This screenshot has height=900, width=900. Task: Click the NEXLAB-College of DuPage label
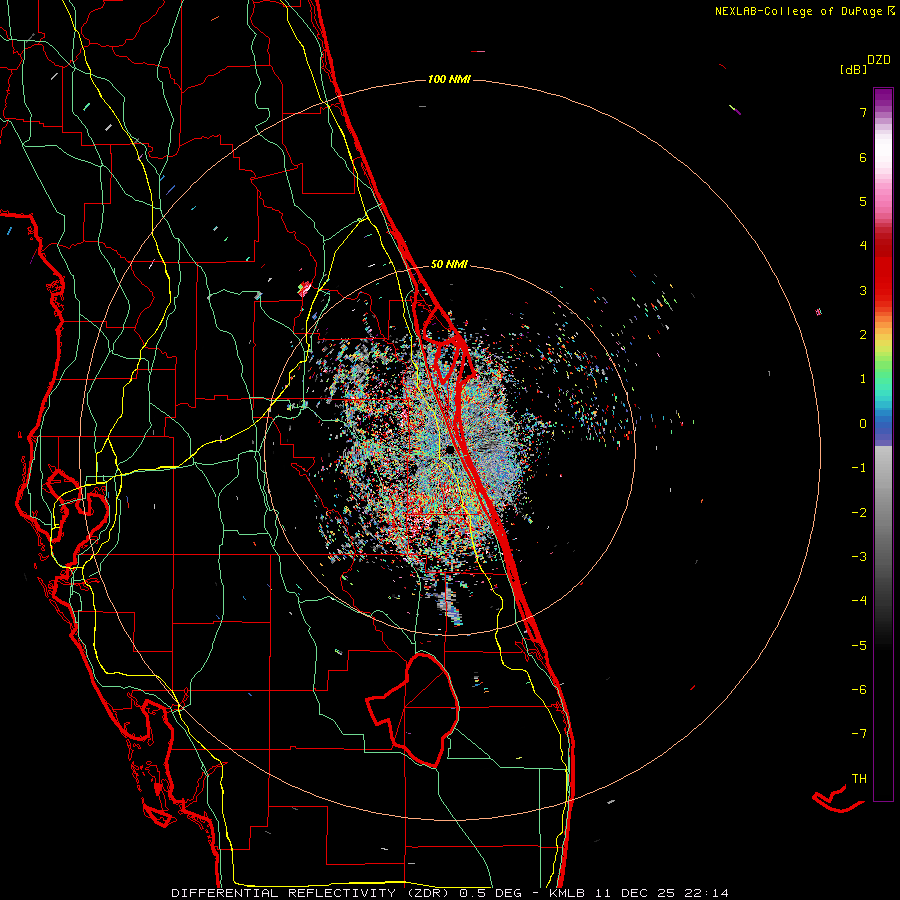798,11
